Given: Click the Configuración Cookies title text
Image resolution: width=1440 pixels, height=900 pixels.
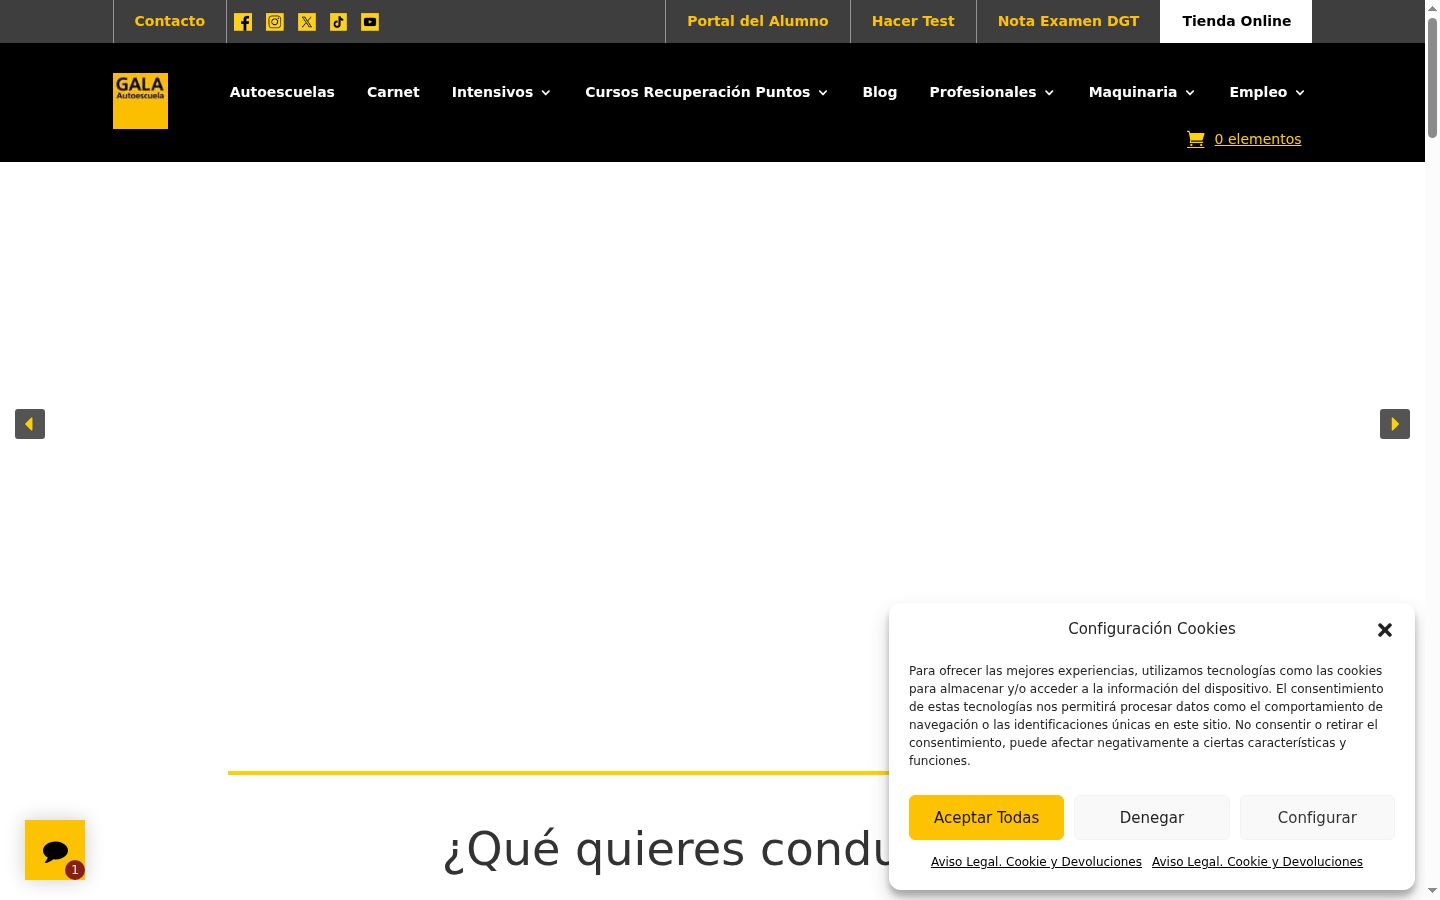Looking at the screenshot, I should coord(1152,629).
